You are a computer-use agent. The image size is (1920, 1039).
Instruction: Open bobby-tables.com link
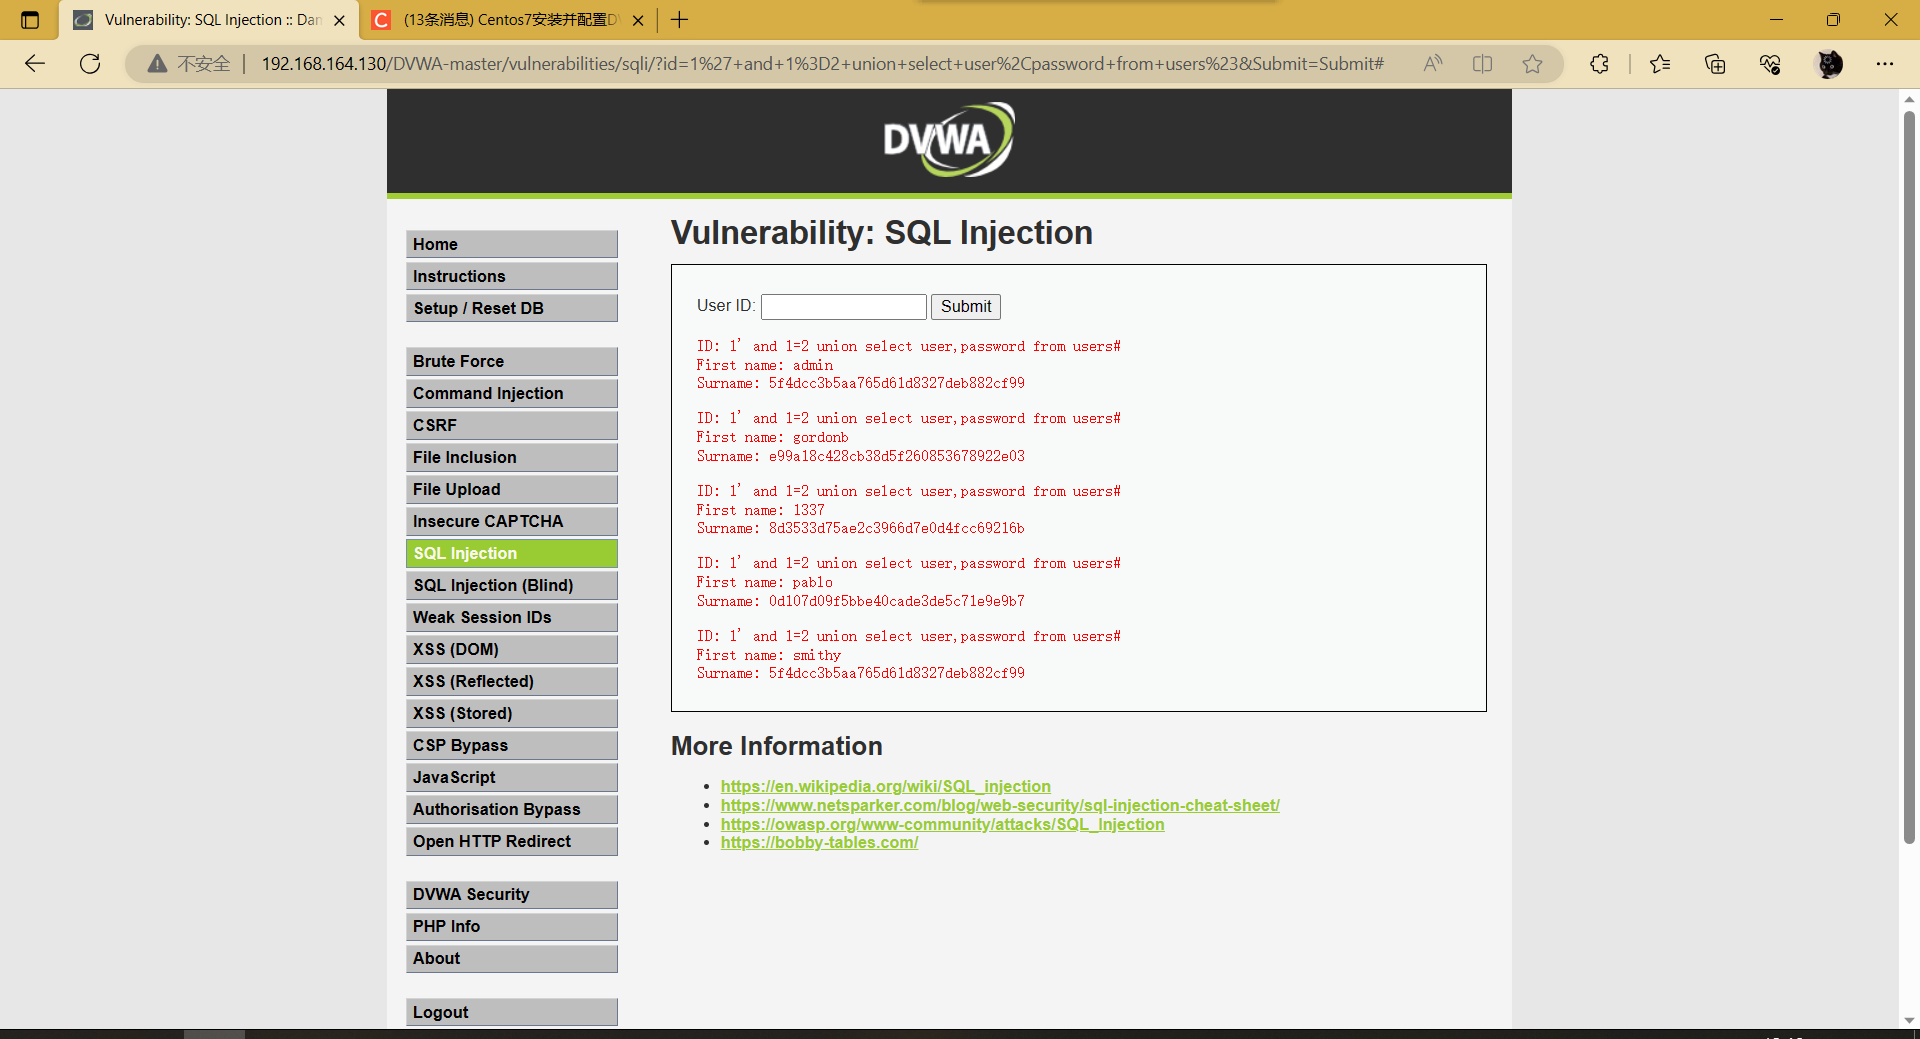(x=819, y=842)
